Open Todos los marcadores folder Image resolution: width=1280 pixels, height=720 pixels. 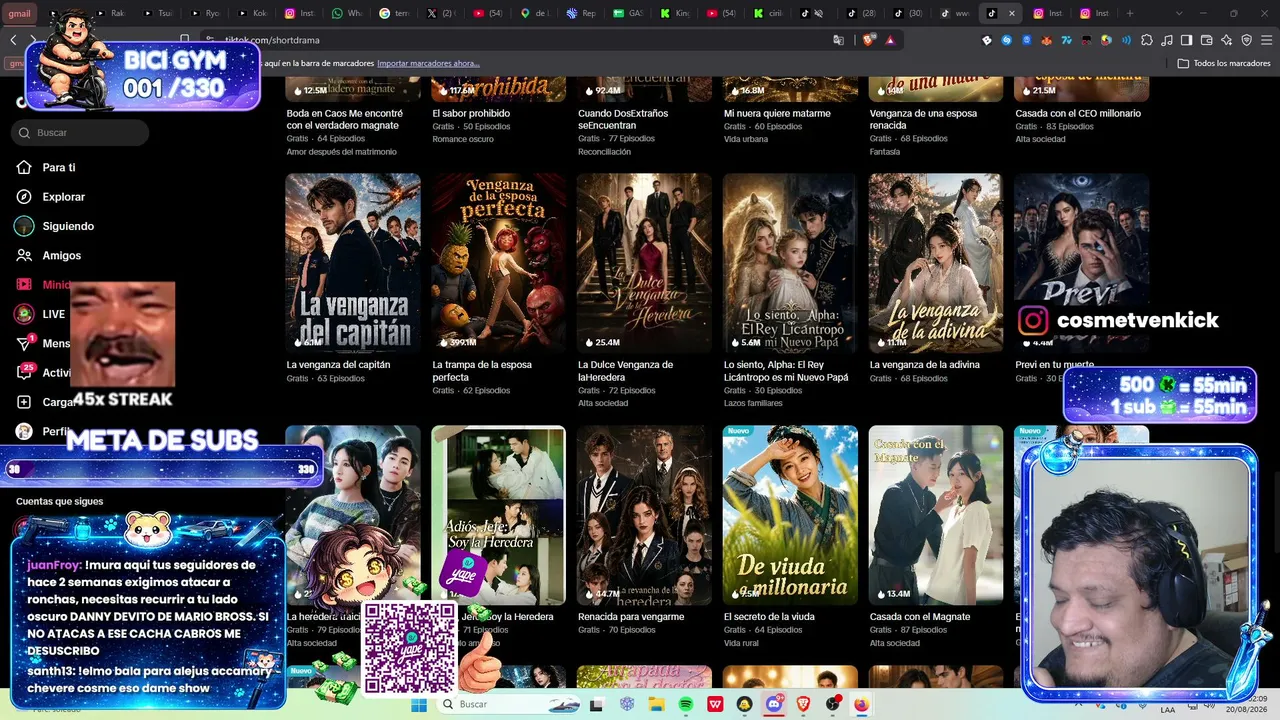coord(1224,63)
